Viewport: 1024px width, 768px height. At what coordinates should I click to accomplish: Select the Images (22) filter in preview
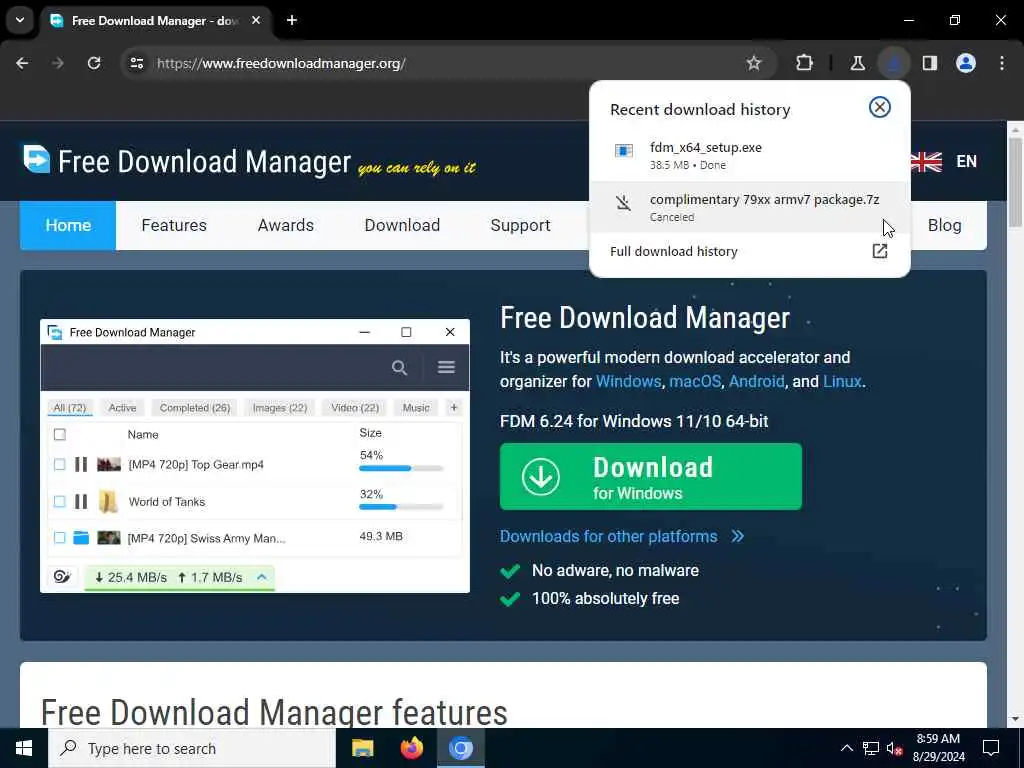[x=280, y=408]
